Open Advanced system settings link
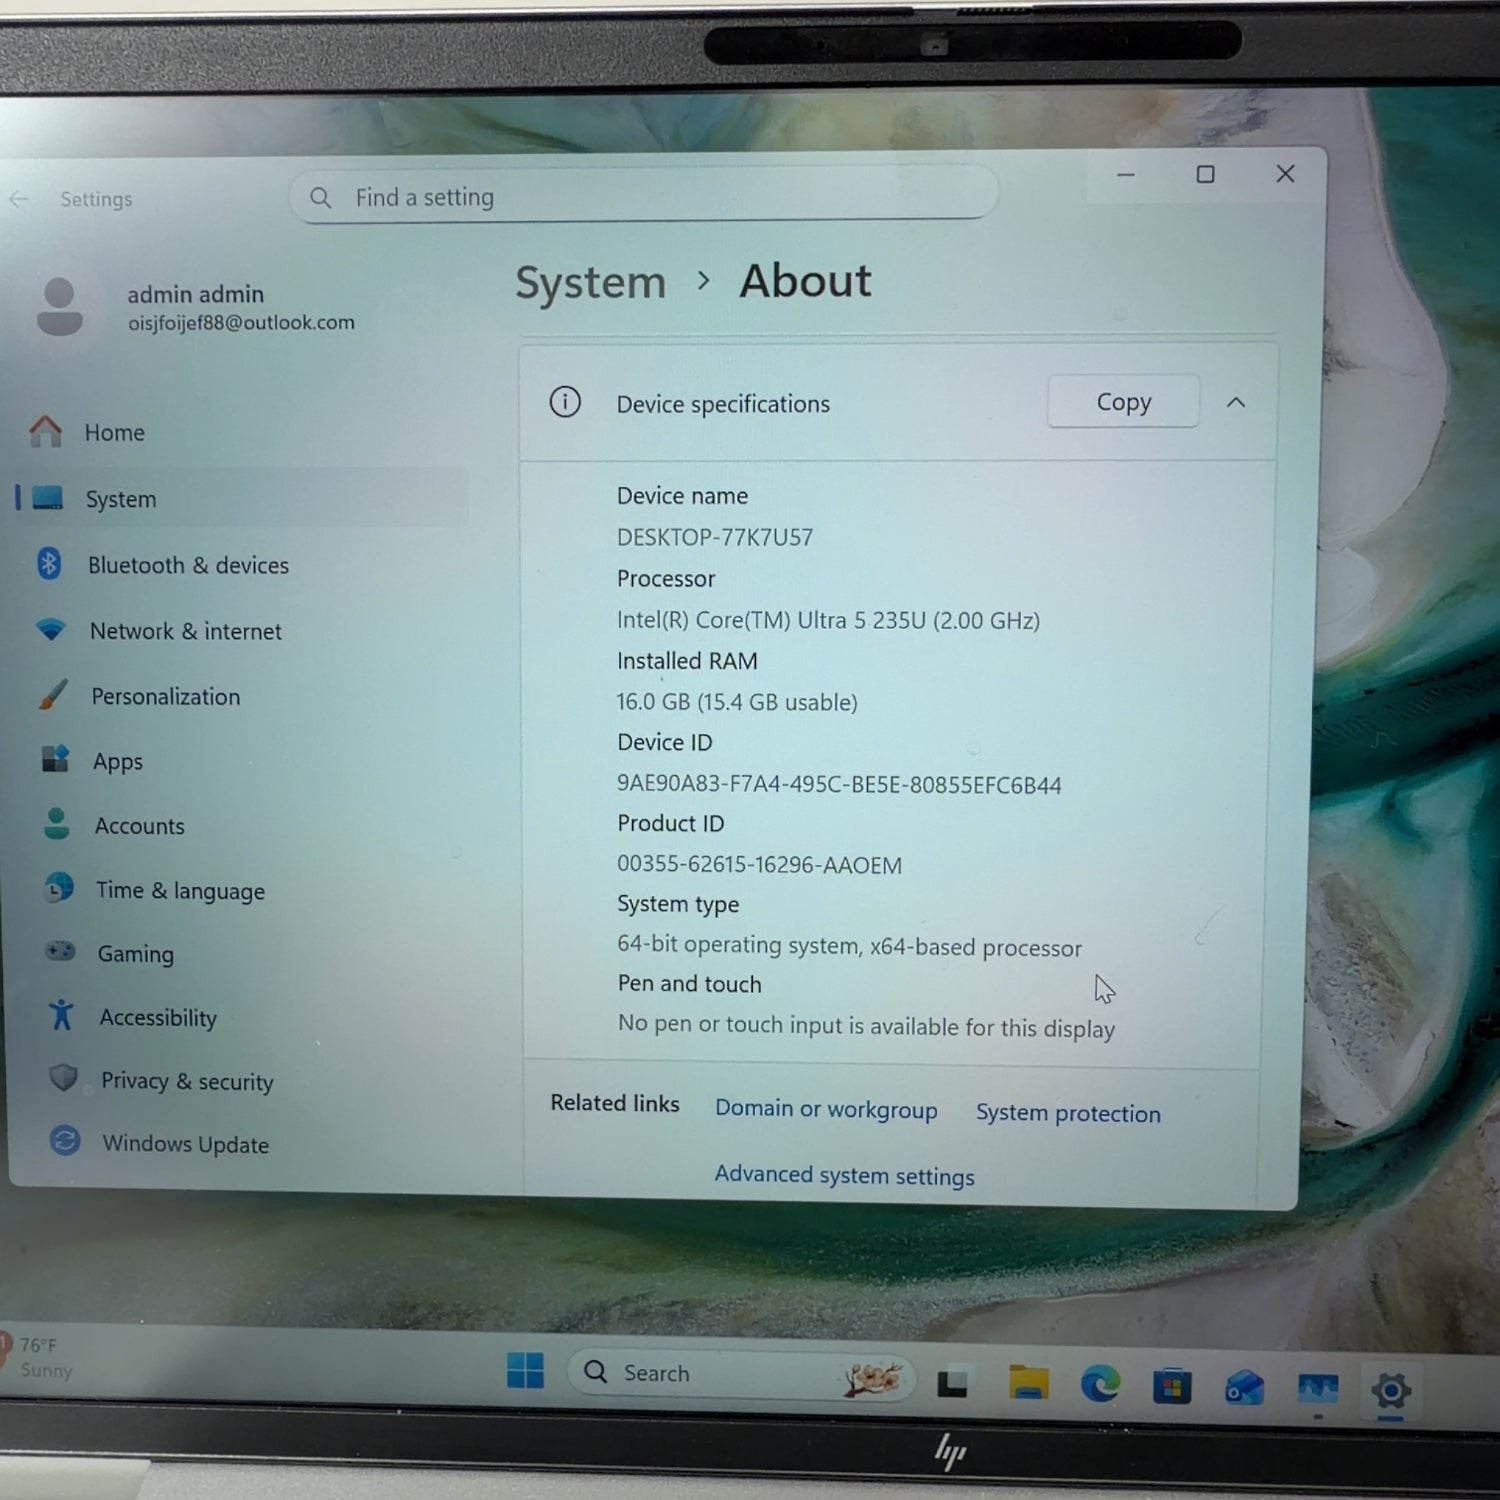 coord(844,1175)
